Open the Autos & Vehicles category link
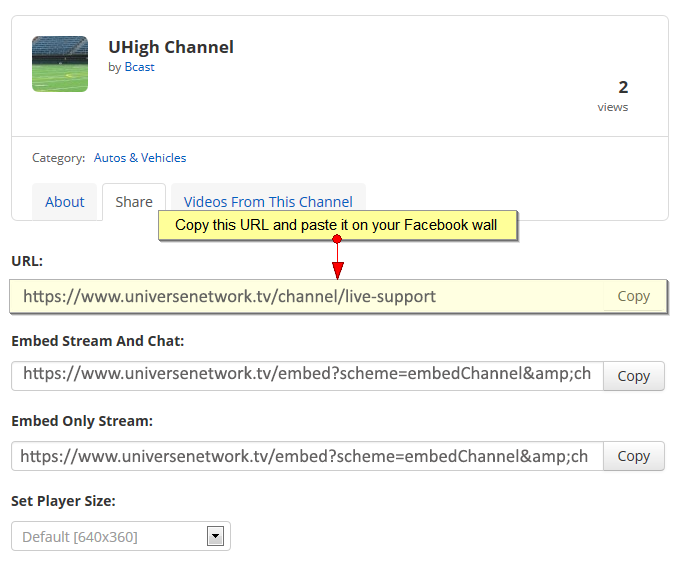689x567 pixels. coord(140,158)
